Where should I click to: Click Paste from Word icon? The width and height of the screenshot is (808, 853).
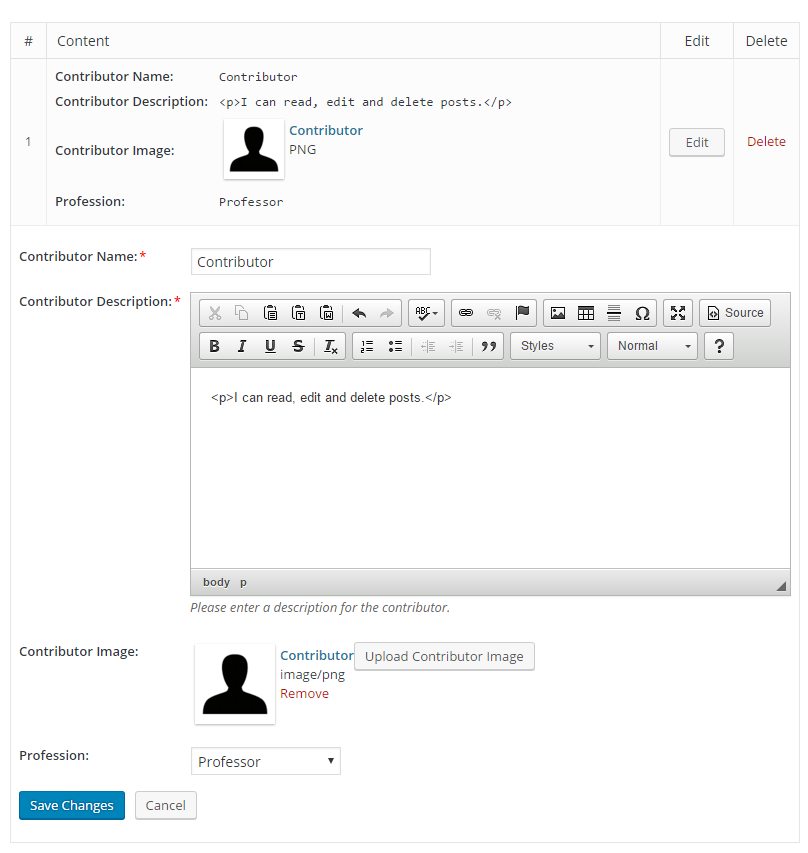(326, 313)
